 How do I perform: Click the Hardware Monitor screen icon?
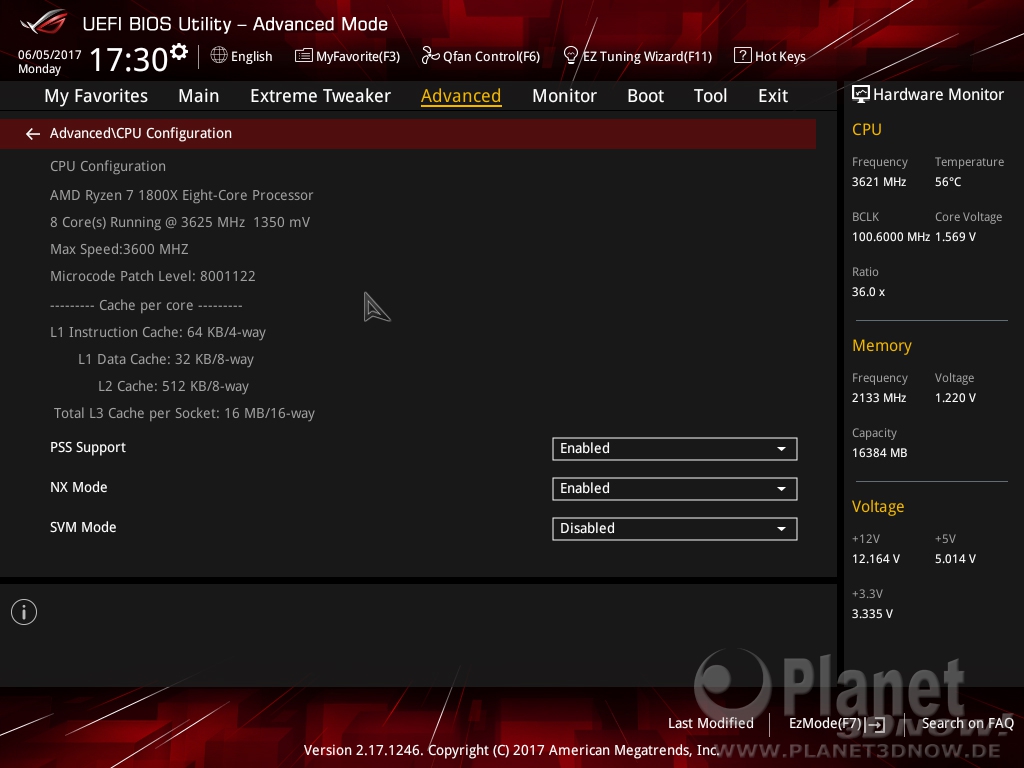861,95
